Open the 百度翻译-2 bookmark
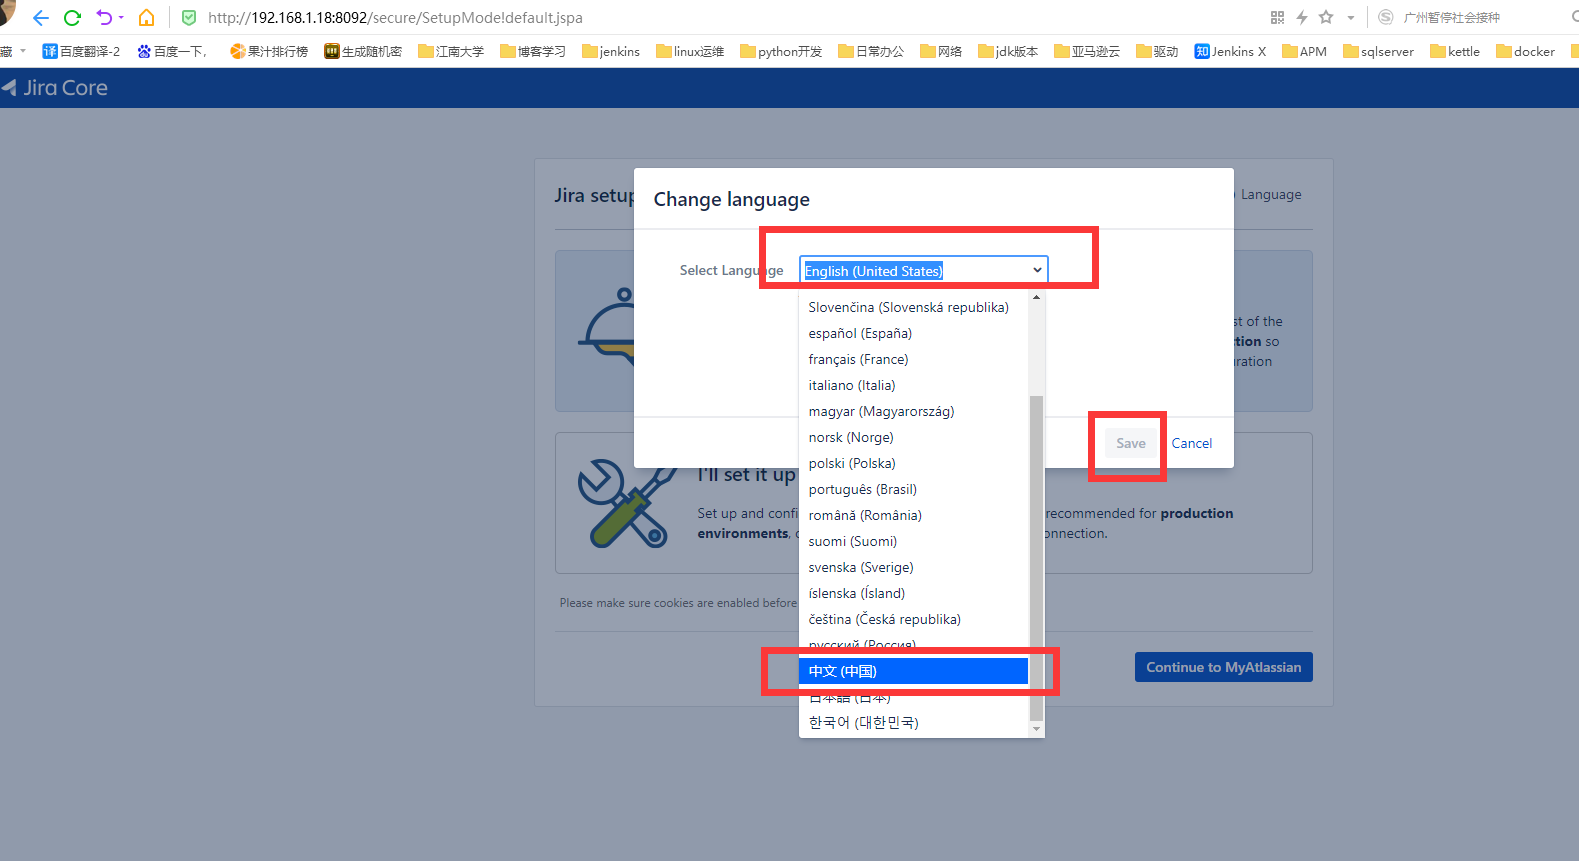The image size is (1579, 861). [81, 51]
